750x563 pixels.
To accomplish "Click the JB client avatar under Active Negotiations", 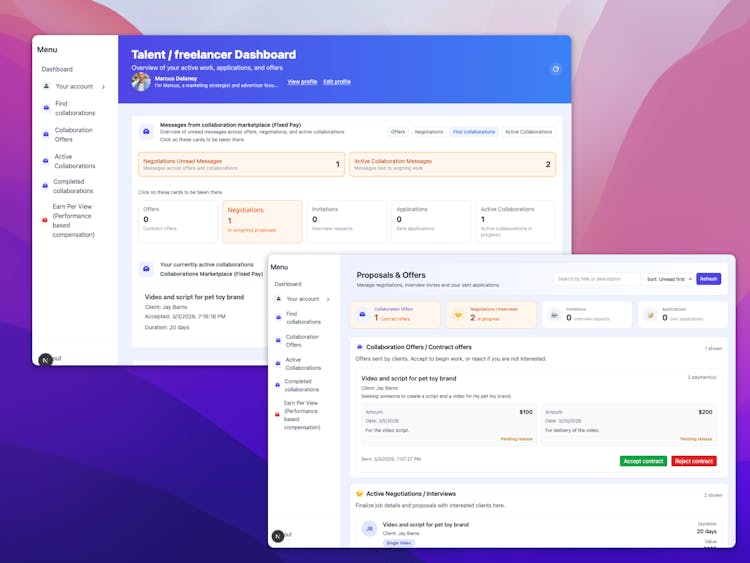I will coord(369,529).
